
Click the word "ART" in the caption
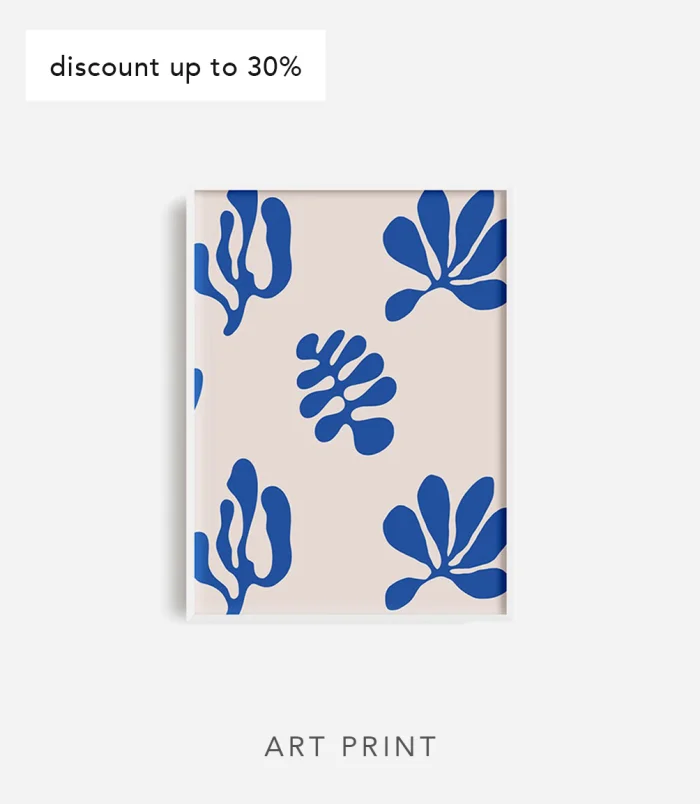[294, 747]
